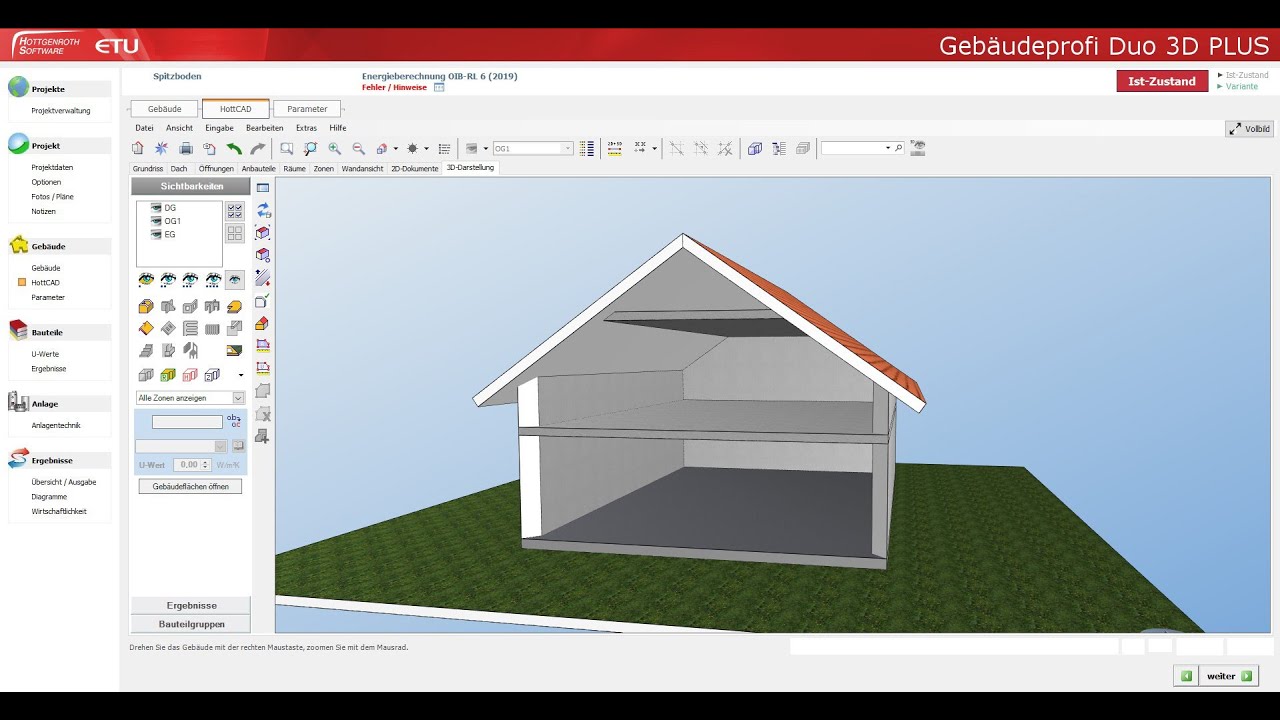Toggle the second eye visibility preset icon

(168, 279)
